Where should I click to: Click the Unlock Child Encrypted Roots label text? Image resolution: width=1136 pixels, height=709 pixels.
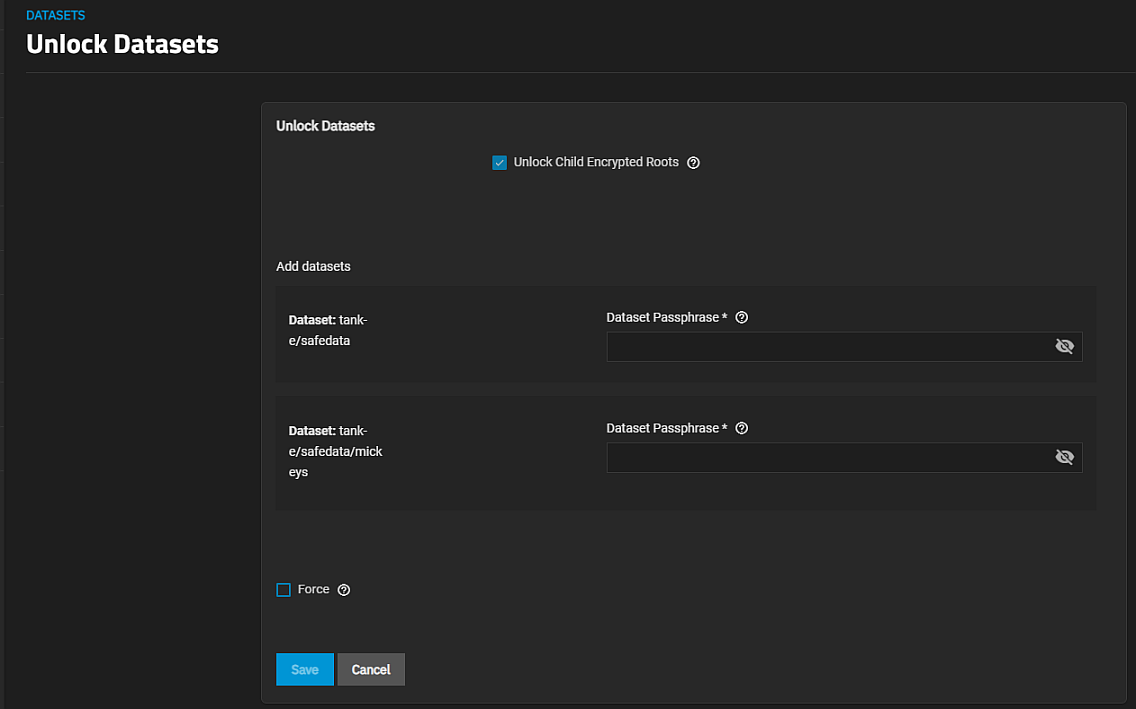[x=596, y=163]
